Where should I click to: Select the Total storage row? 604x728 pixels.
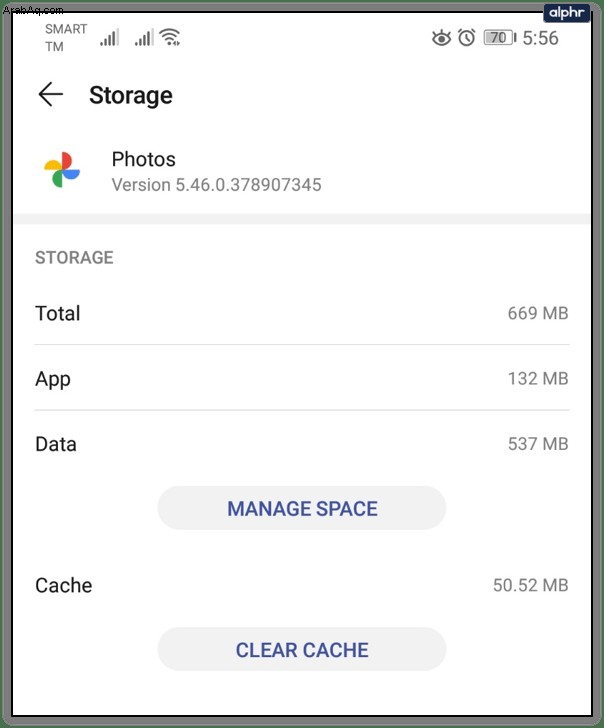pos(302,313)
